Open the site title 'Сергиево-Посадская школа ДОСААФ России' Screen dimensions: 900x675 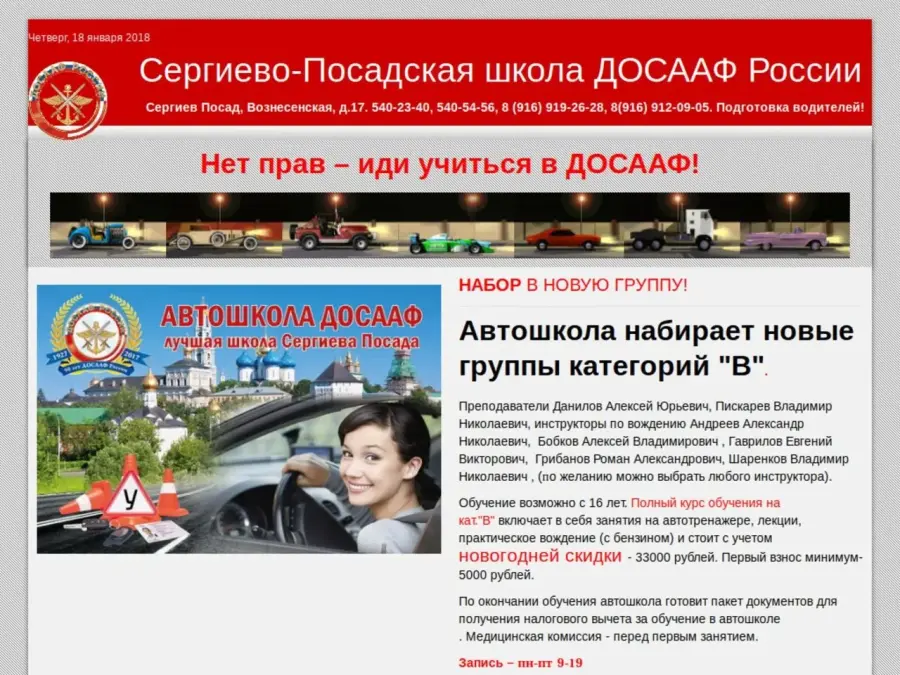(499, 71)
